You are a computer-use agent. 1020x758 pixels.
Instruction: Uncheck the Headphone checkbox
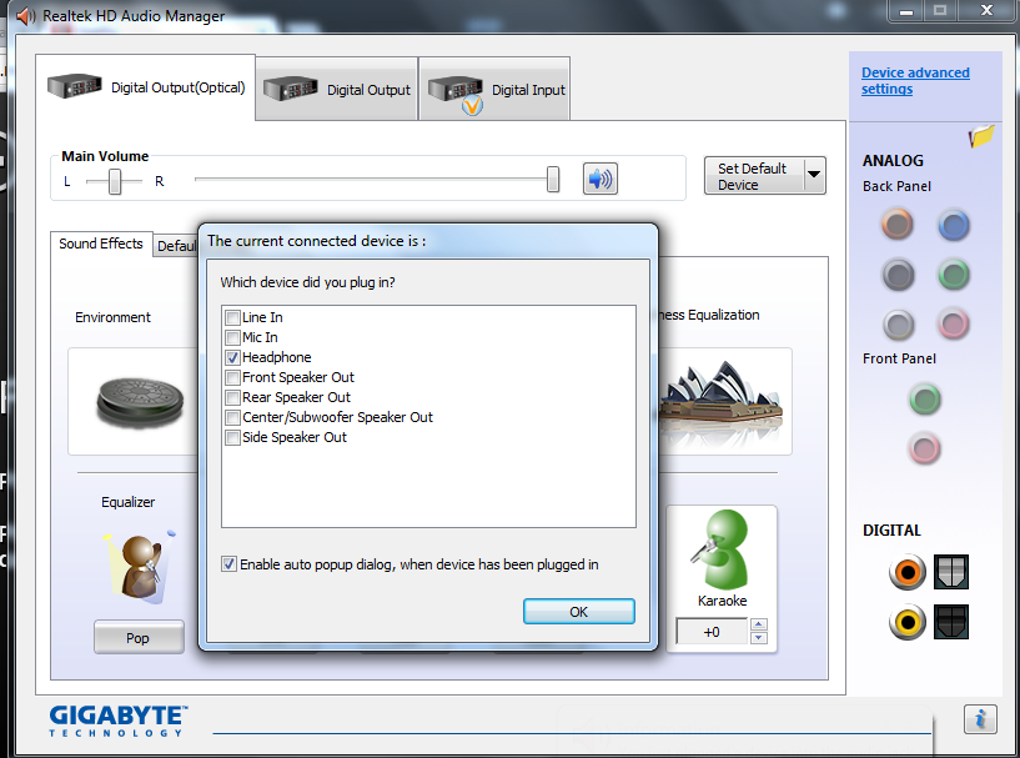coord(232,357)
